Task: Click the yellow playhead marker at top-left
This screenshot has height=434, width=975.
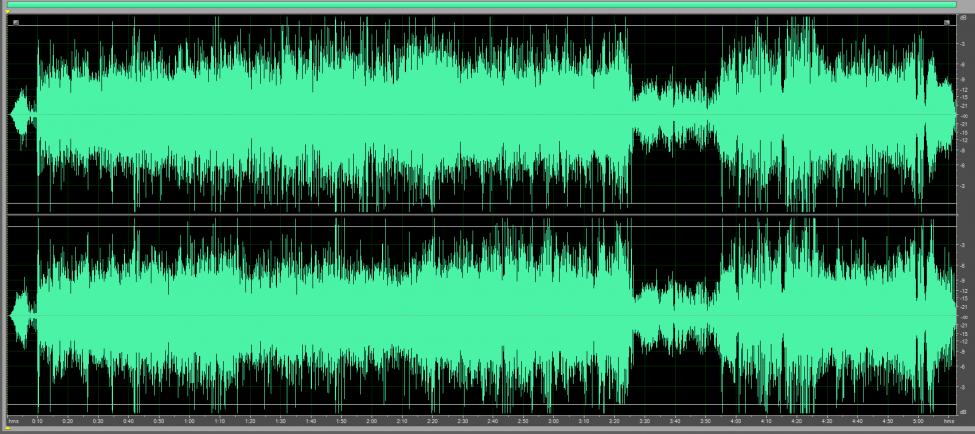Action: click(7, 11)
